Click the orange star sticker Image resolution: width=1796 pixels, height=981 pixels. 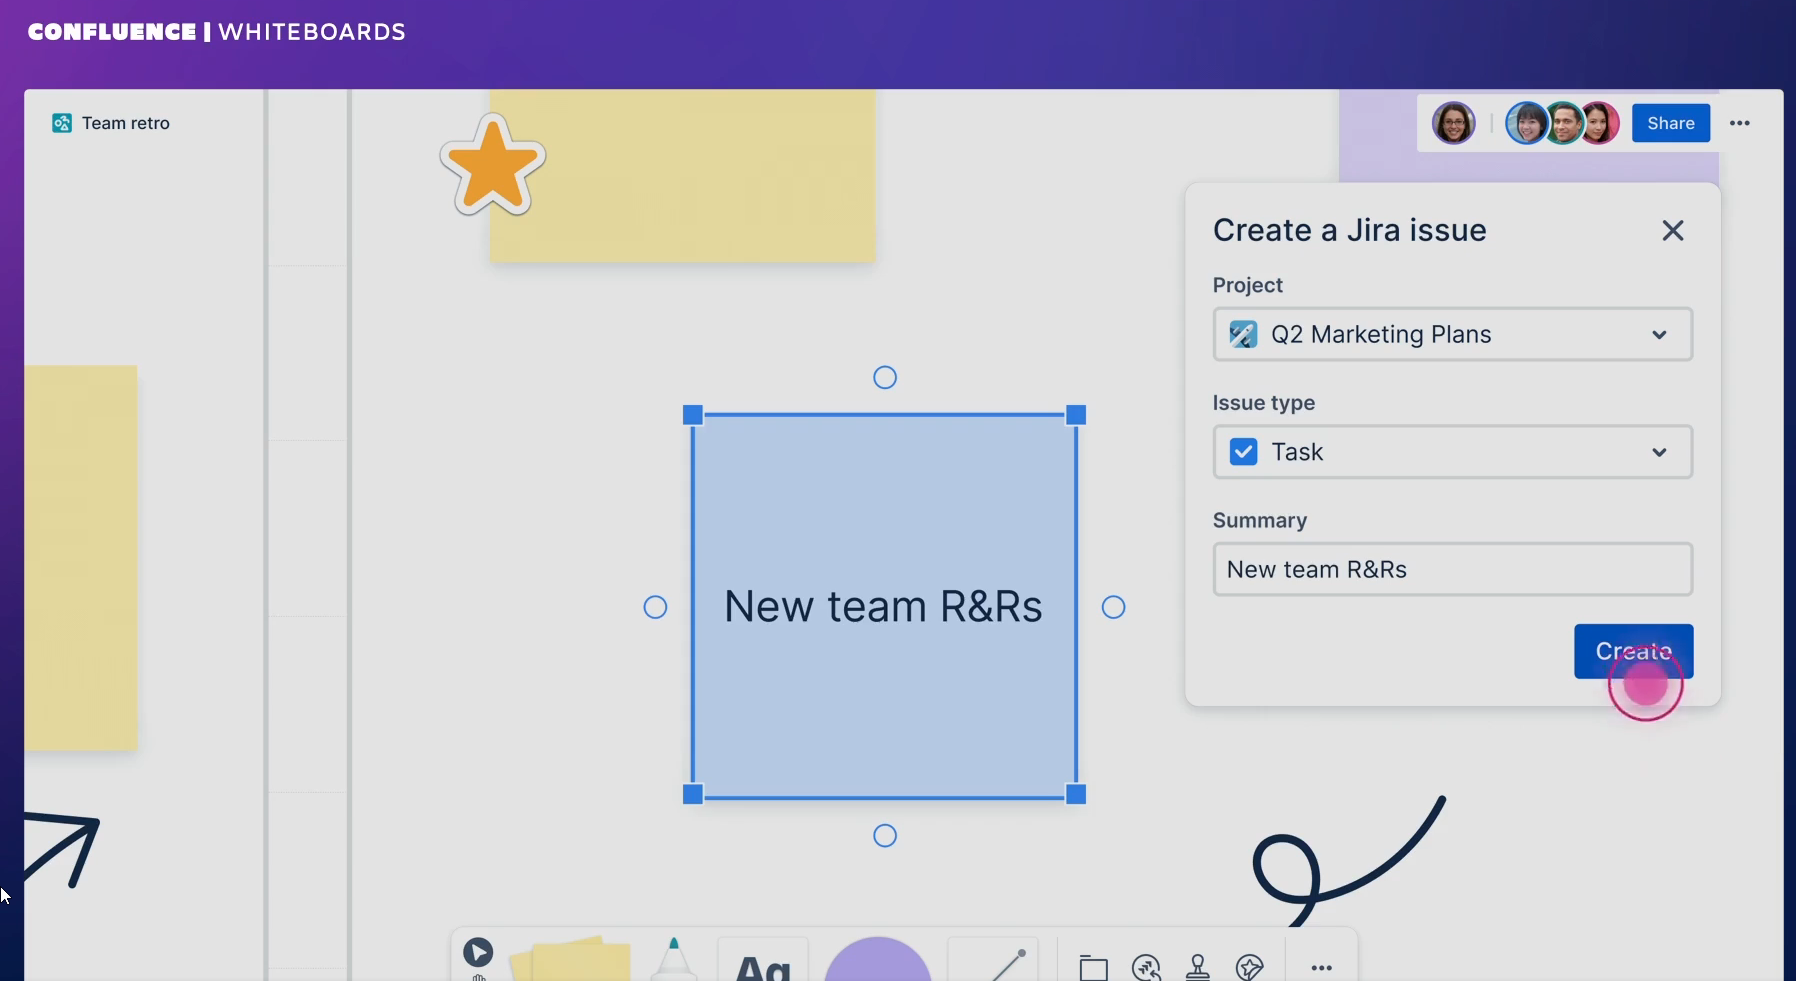pyautogui.click(x=492, y=167)
